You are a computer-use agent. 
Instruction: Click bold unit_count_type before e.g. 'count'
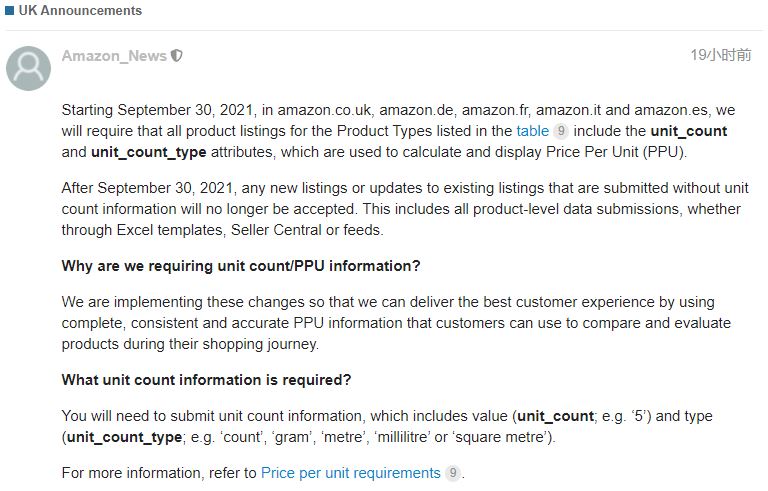[124, 437]
